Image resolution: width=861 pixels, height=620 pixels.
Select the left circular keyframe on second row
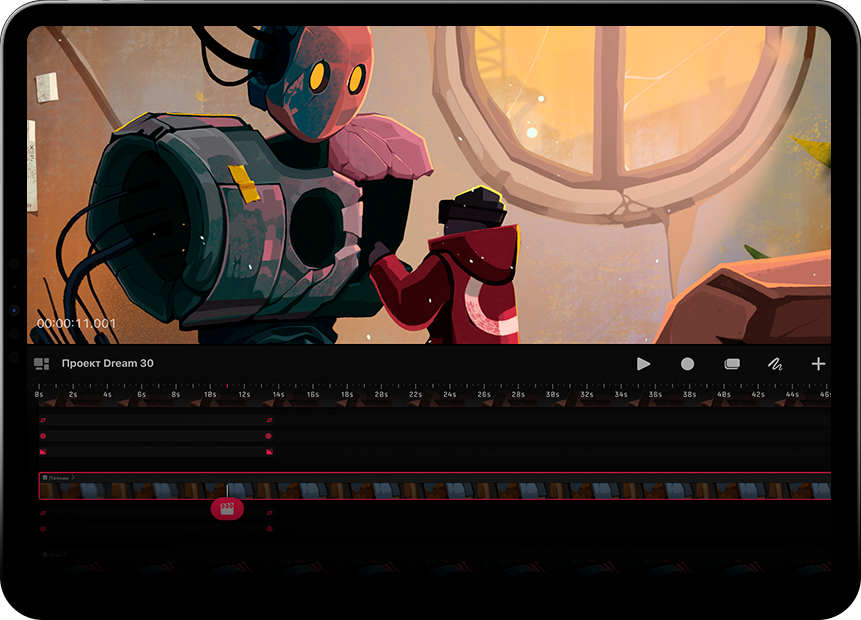43,436
